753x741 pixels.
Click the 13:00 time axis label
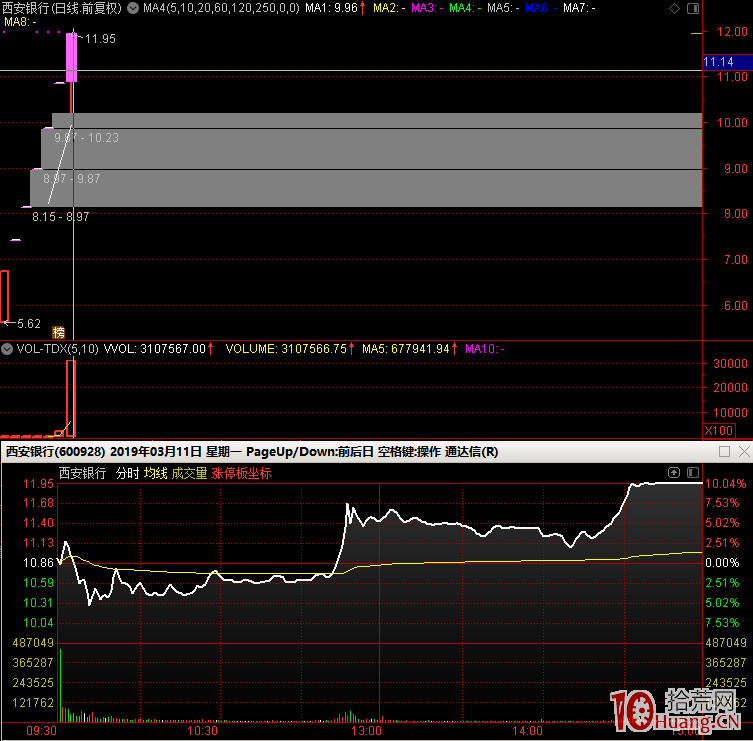pyautogui.click(x=366, y=730)
